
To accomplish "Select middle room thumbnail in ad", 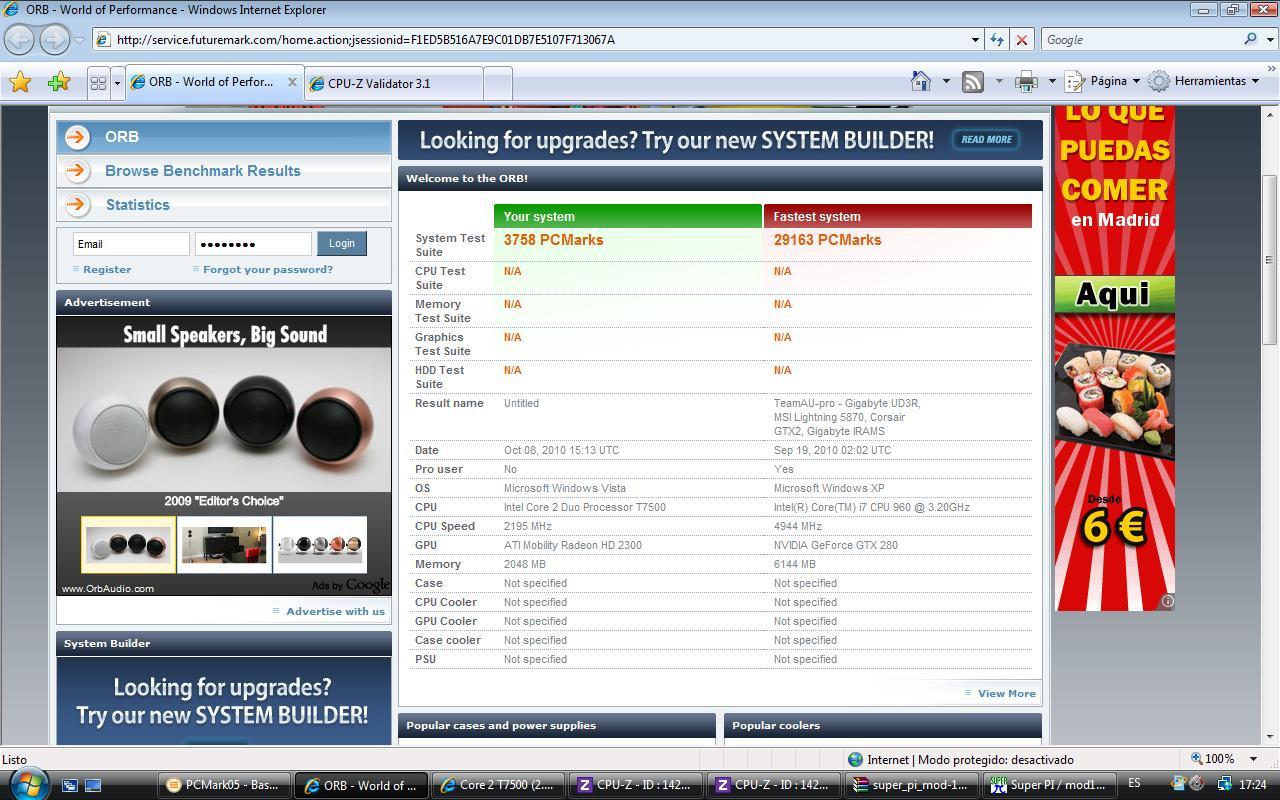I will pos(224,545).
